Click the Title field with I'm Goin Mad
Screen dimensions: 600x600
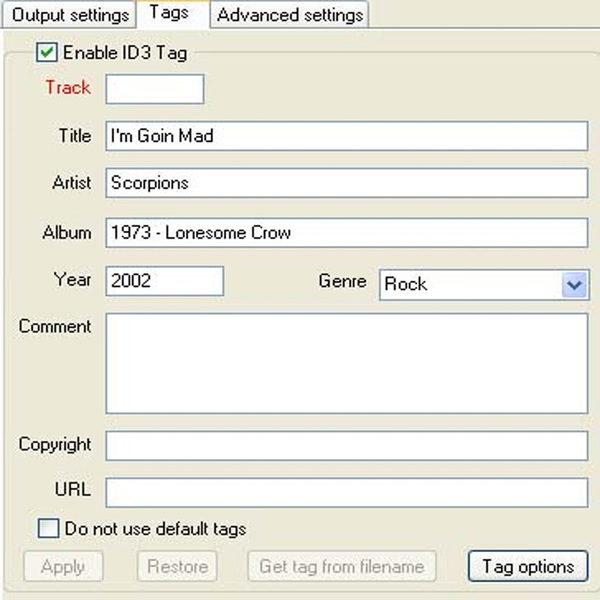tap(347, 136)
